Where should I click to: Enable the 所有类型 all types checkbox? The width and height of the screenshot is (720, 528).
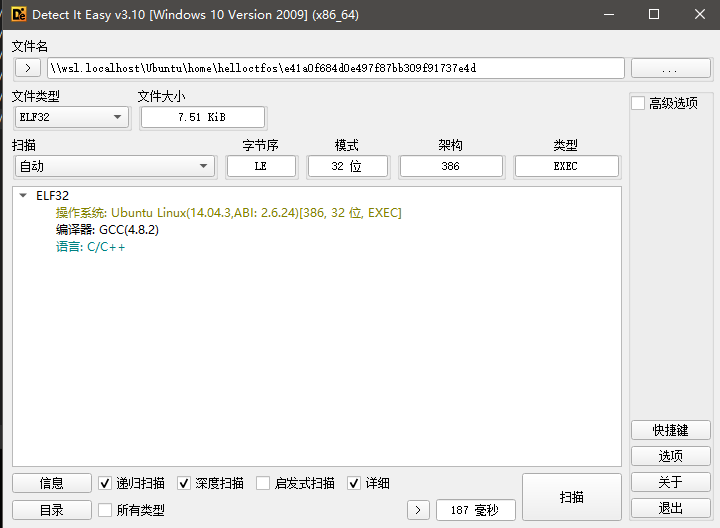pyautogui.click(x=105, y=510)
